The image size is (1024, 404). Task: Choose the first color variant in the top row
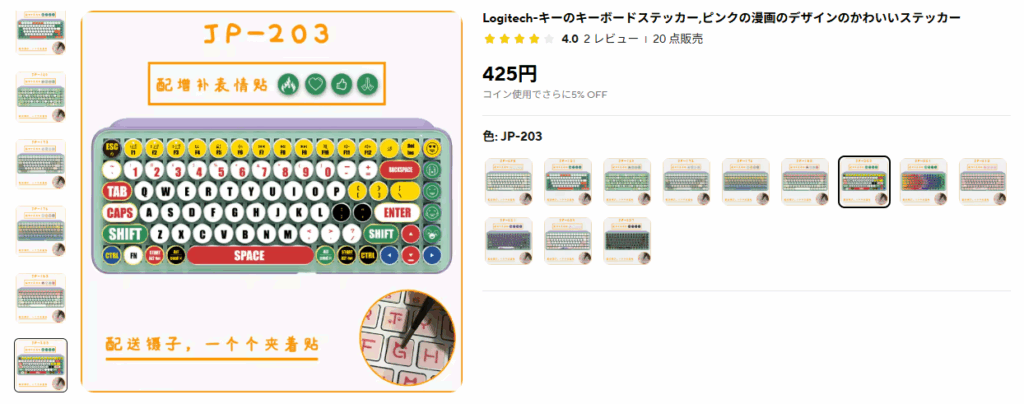pos(509,182)
